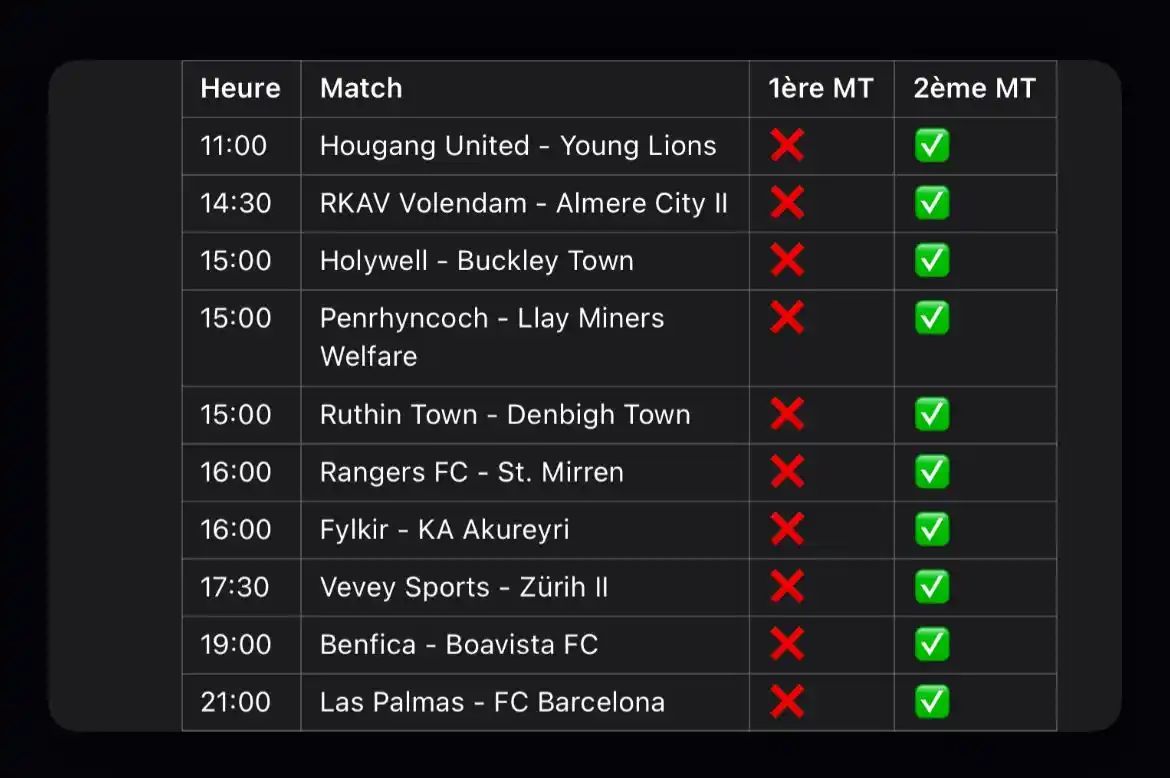
Task: Click the red cross for Benfica - Boavista FC
Action: tap(787, 644)
